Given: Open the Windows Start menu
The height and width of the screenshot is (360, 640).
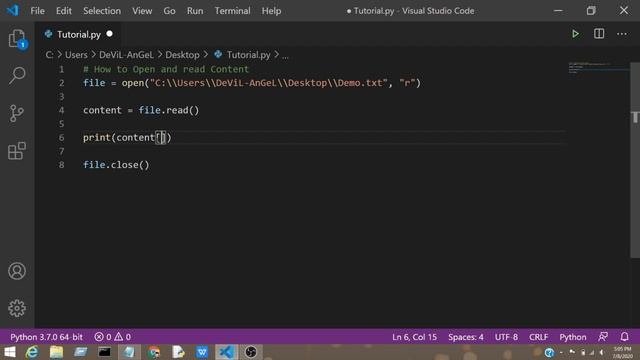Looking at the screenshot, I should (x=9, y=352).
